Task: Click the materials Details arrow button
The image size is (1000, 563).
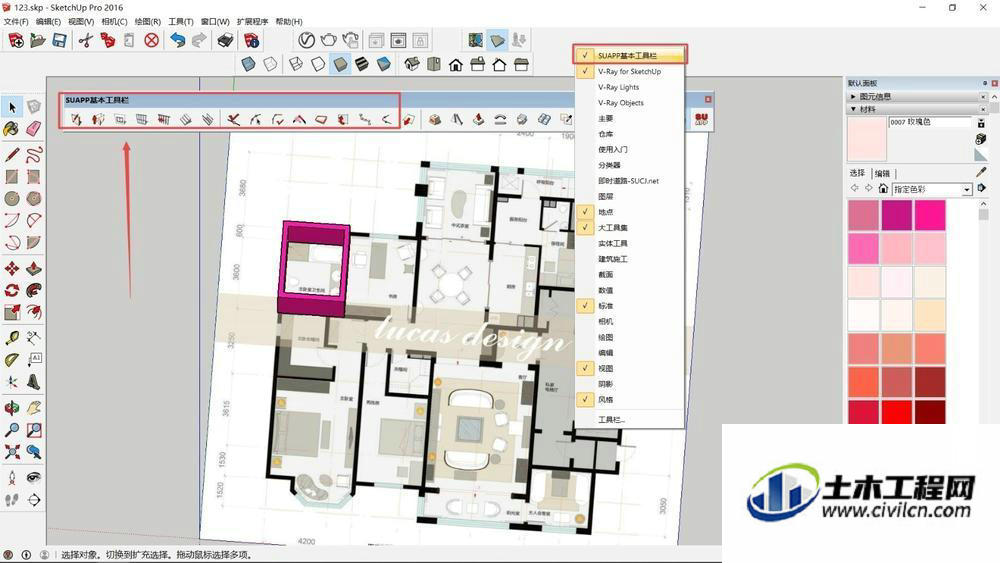Action: click(x=982, y=188)
